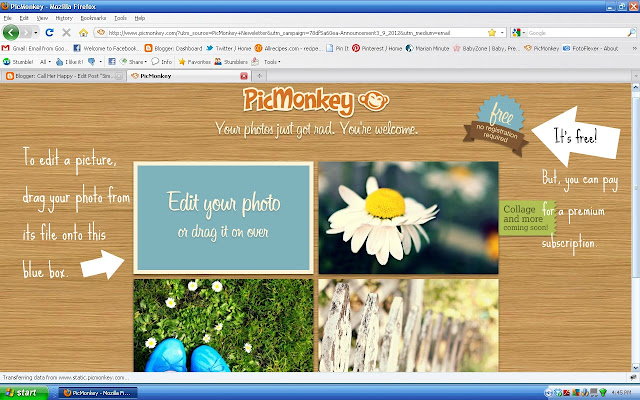Click the Google search input field
This screenshot has height=400, width=640.
click(576, 33)
